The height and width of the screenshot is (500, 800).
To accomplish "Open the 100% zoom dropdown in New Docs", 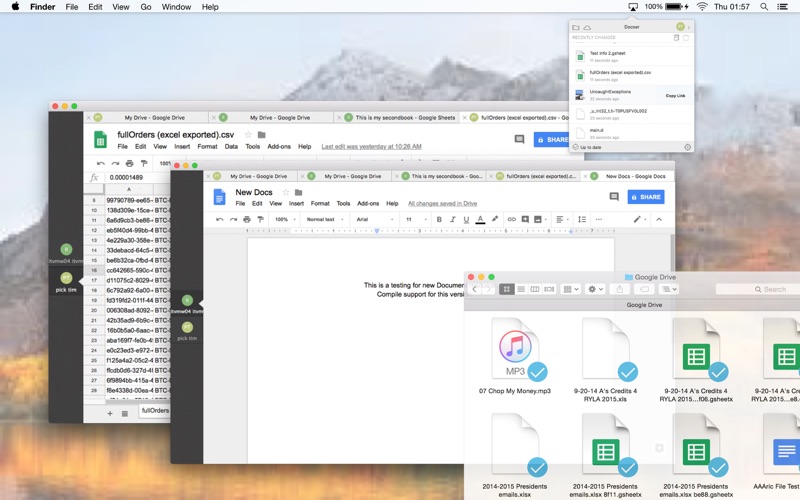I will point(285,219).
